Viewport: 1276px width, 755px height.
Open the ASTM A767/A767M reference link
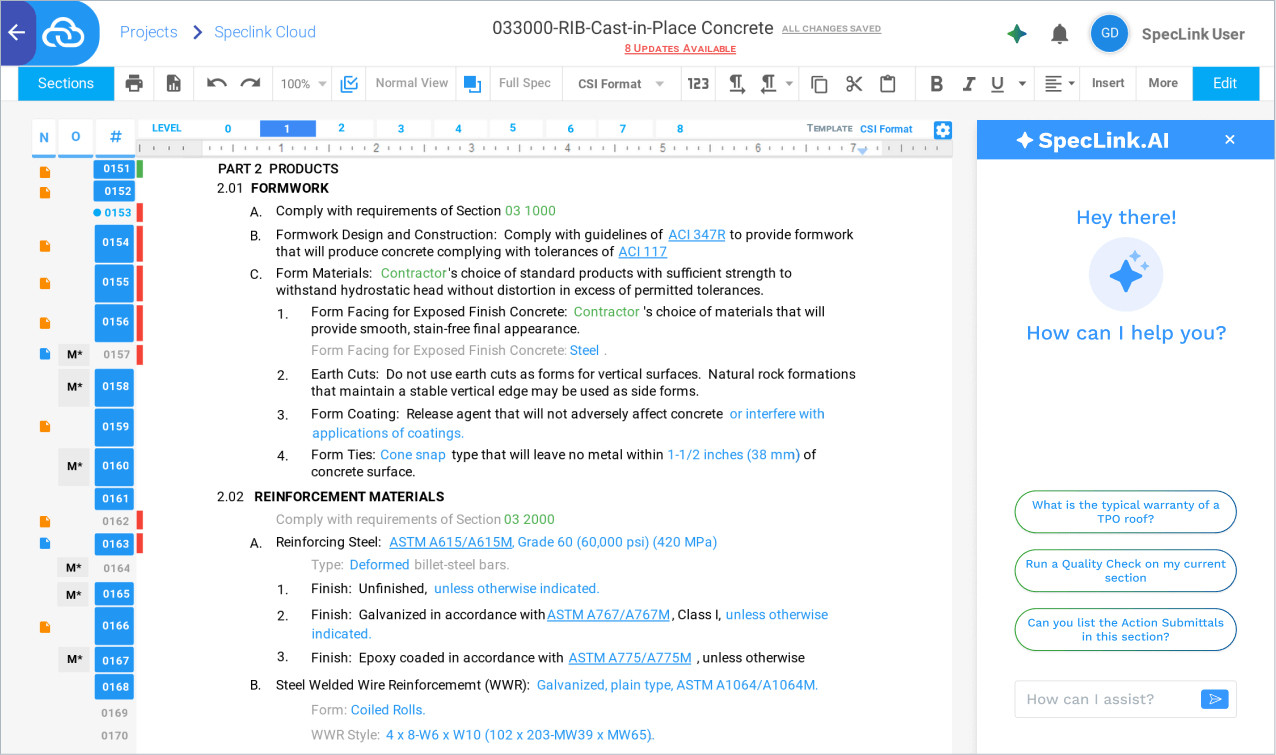[x=609, y=615]
